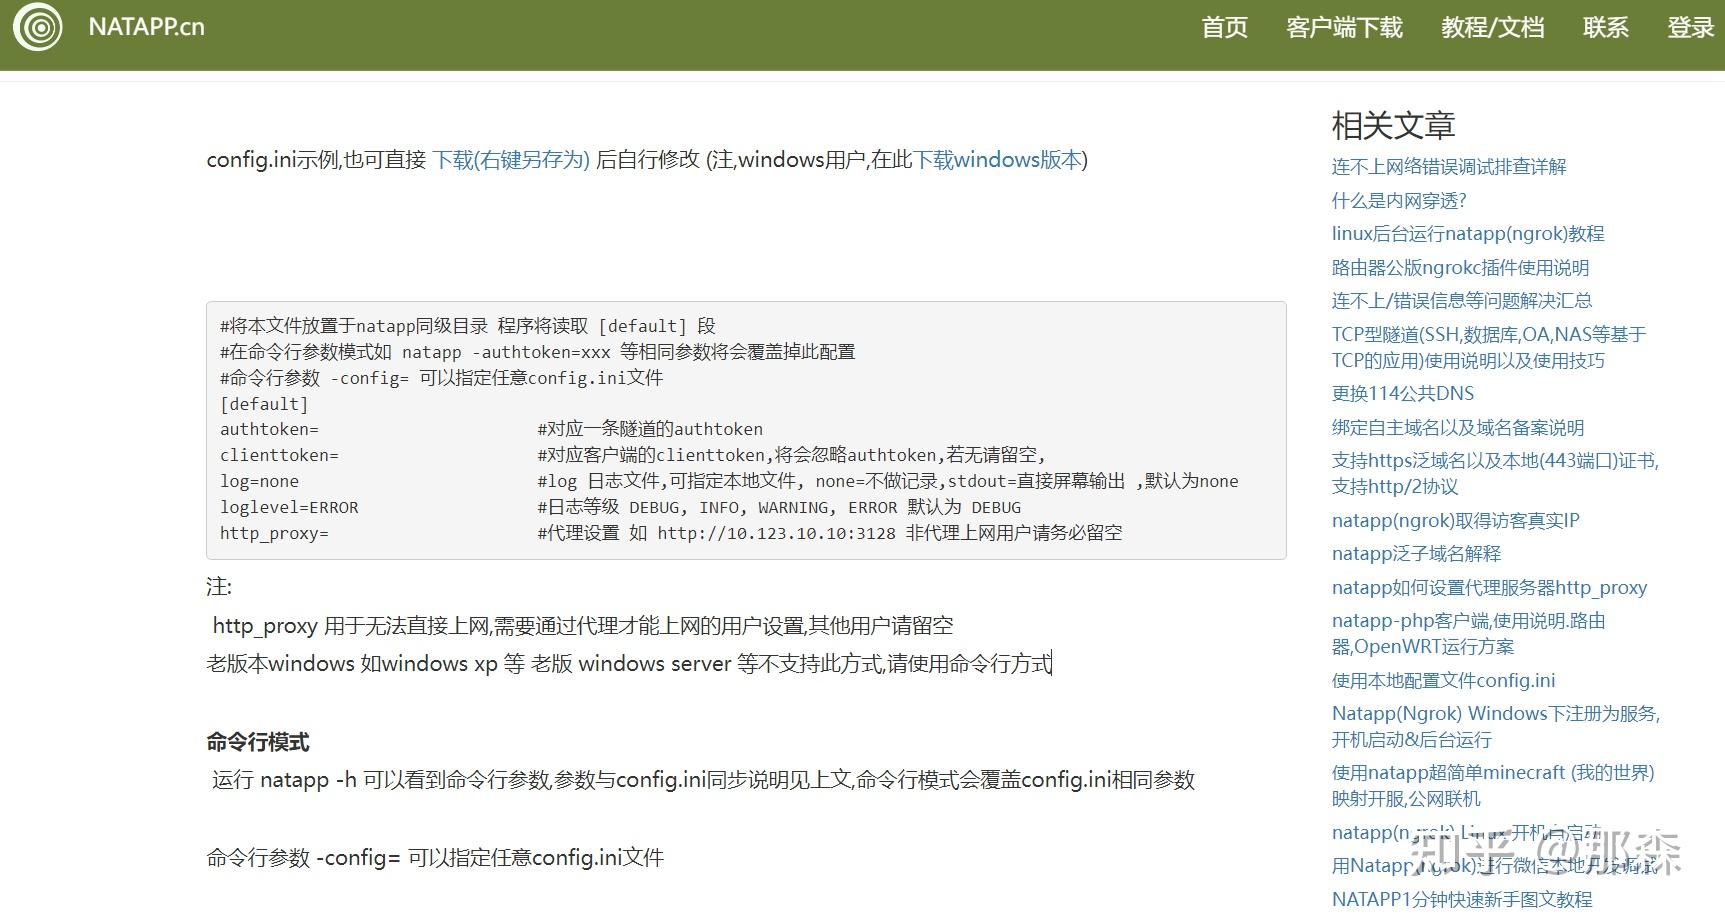This screenshot has height=921, width=1725.
Task: Open the 更换114公共DNS article
Action: pyautogui.click(x=1402, y=394)
